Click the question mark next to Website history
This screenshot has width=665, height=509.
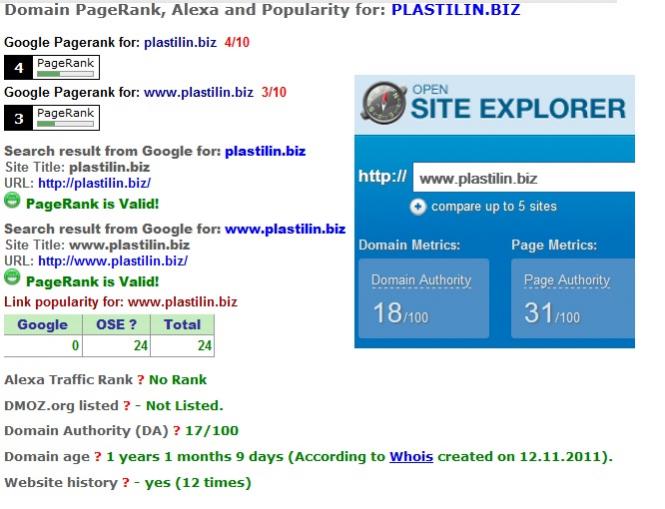tap(126, 483)
